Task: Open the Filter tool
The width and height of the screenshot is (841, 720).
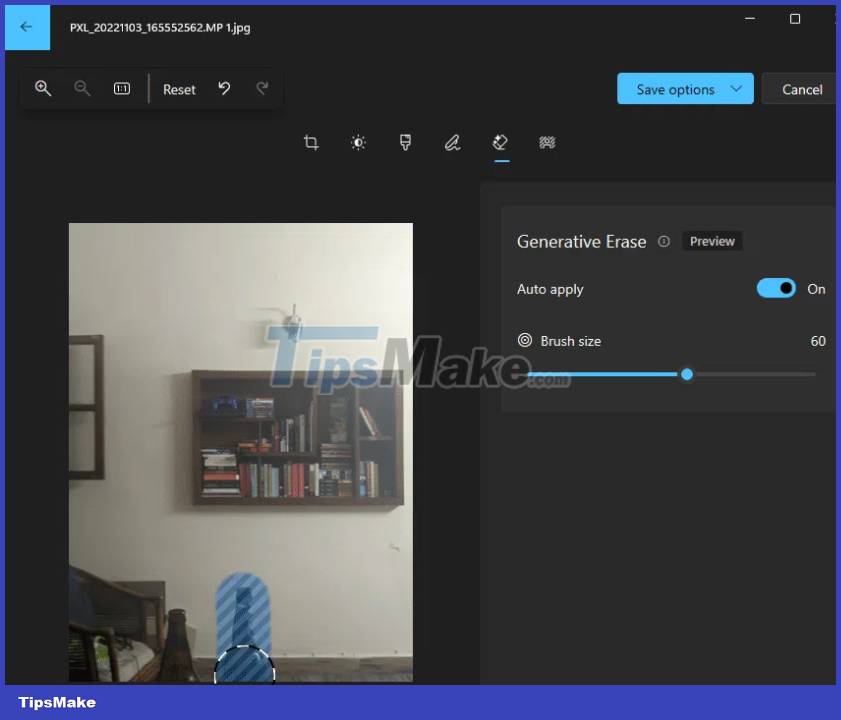Action: [x=405, y=142]
